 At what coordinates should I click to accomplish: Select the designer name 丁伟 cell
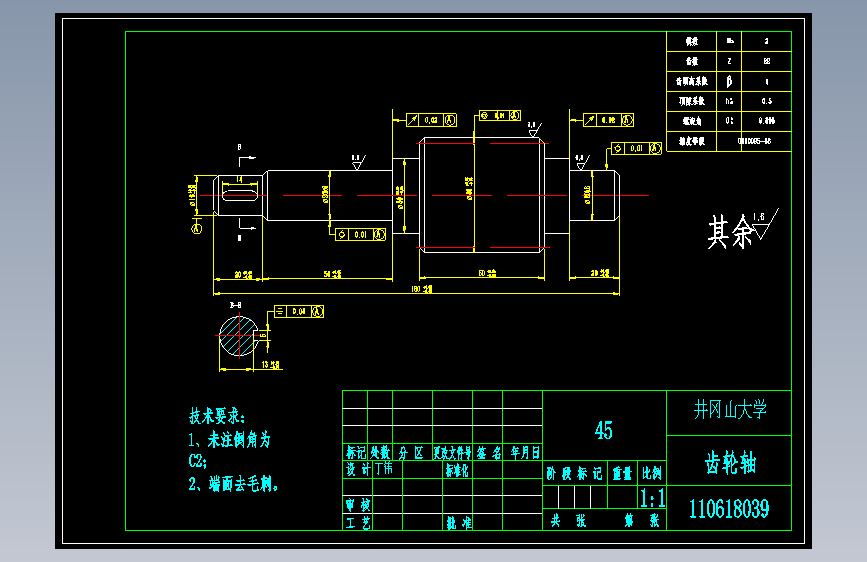coord(387,469)
